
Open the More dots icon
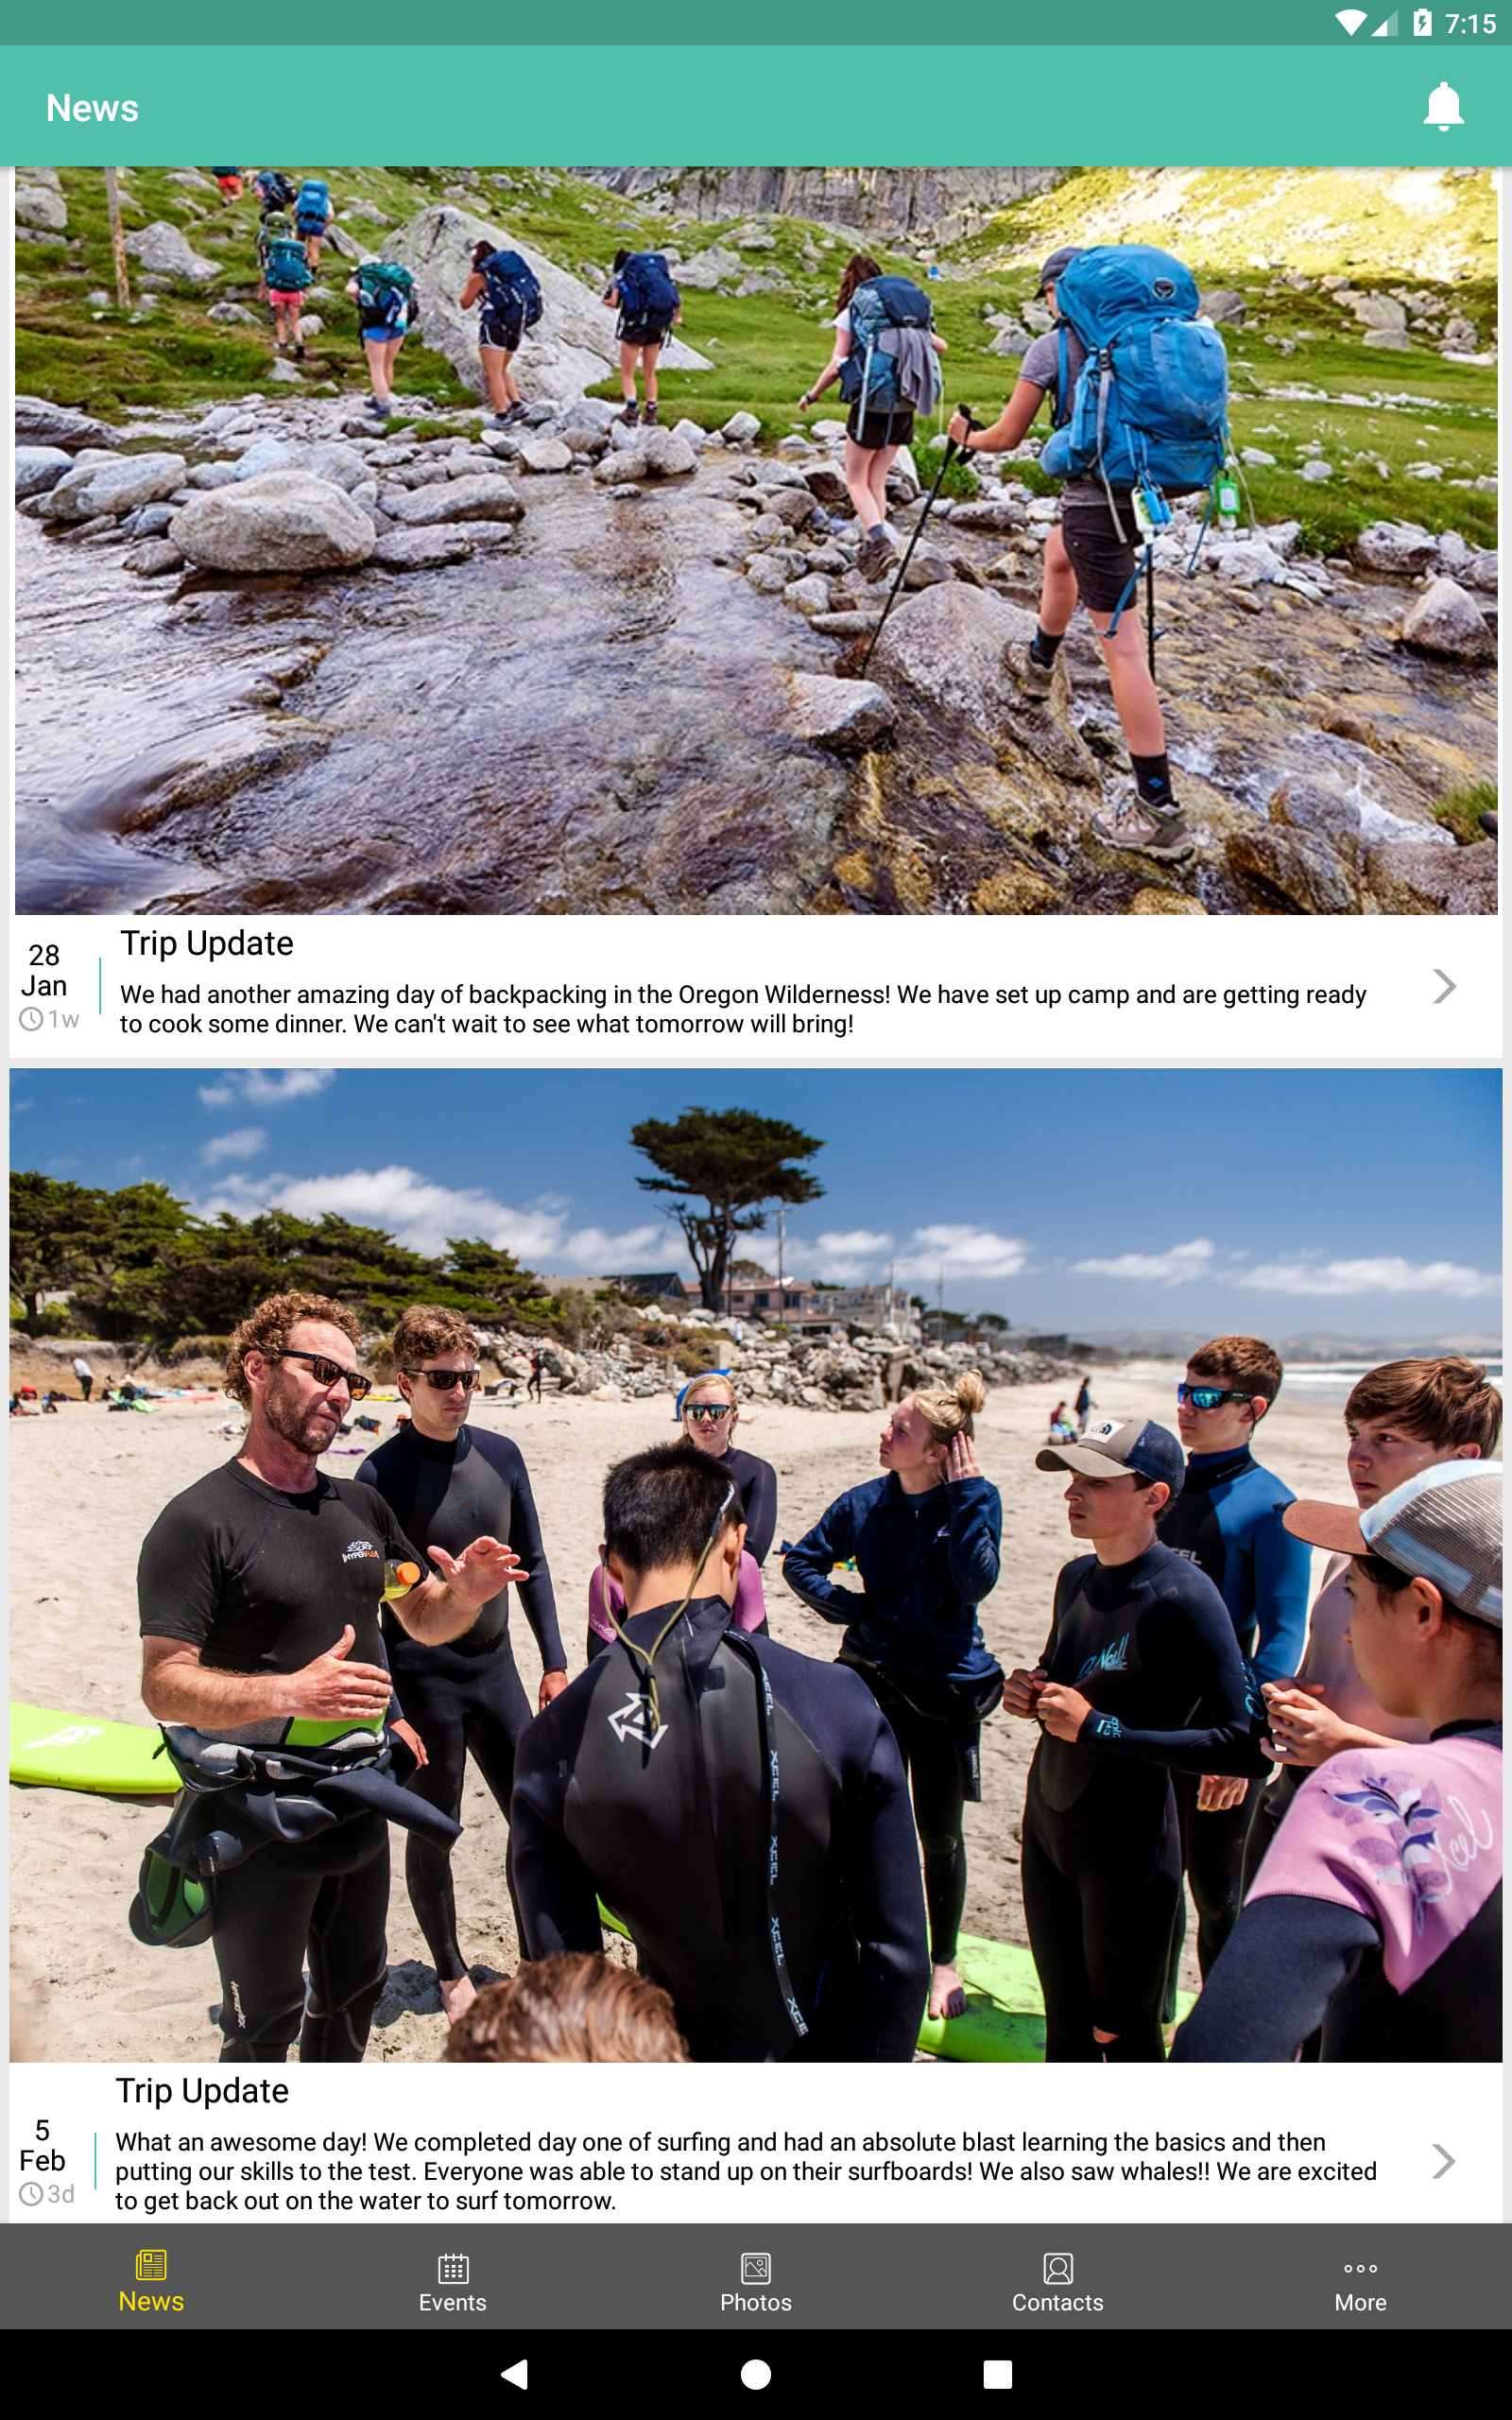tap(1360, 2268)
